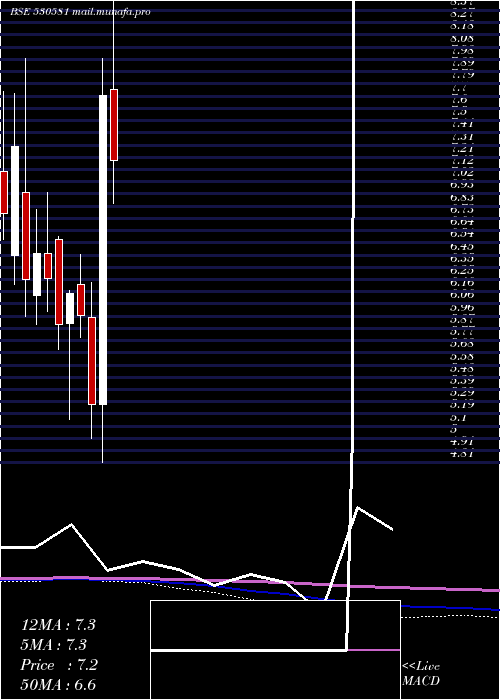Click the 6.83 price axis label

click(462, 198)
